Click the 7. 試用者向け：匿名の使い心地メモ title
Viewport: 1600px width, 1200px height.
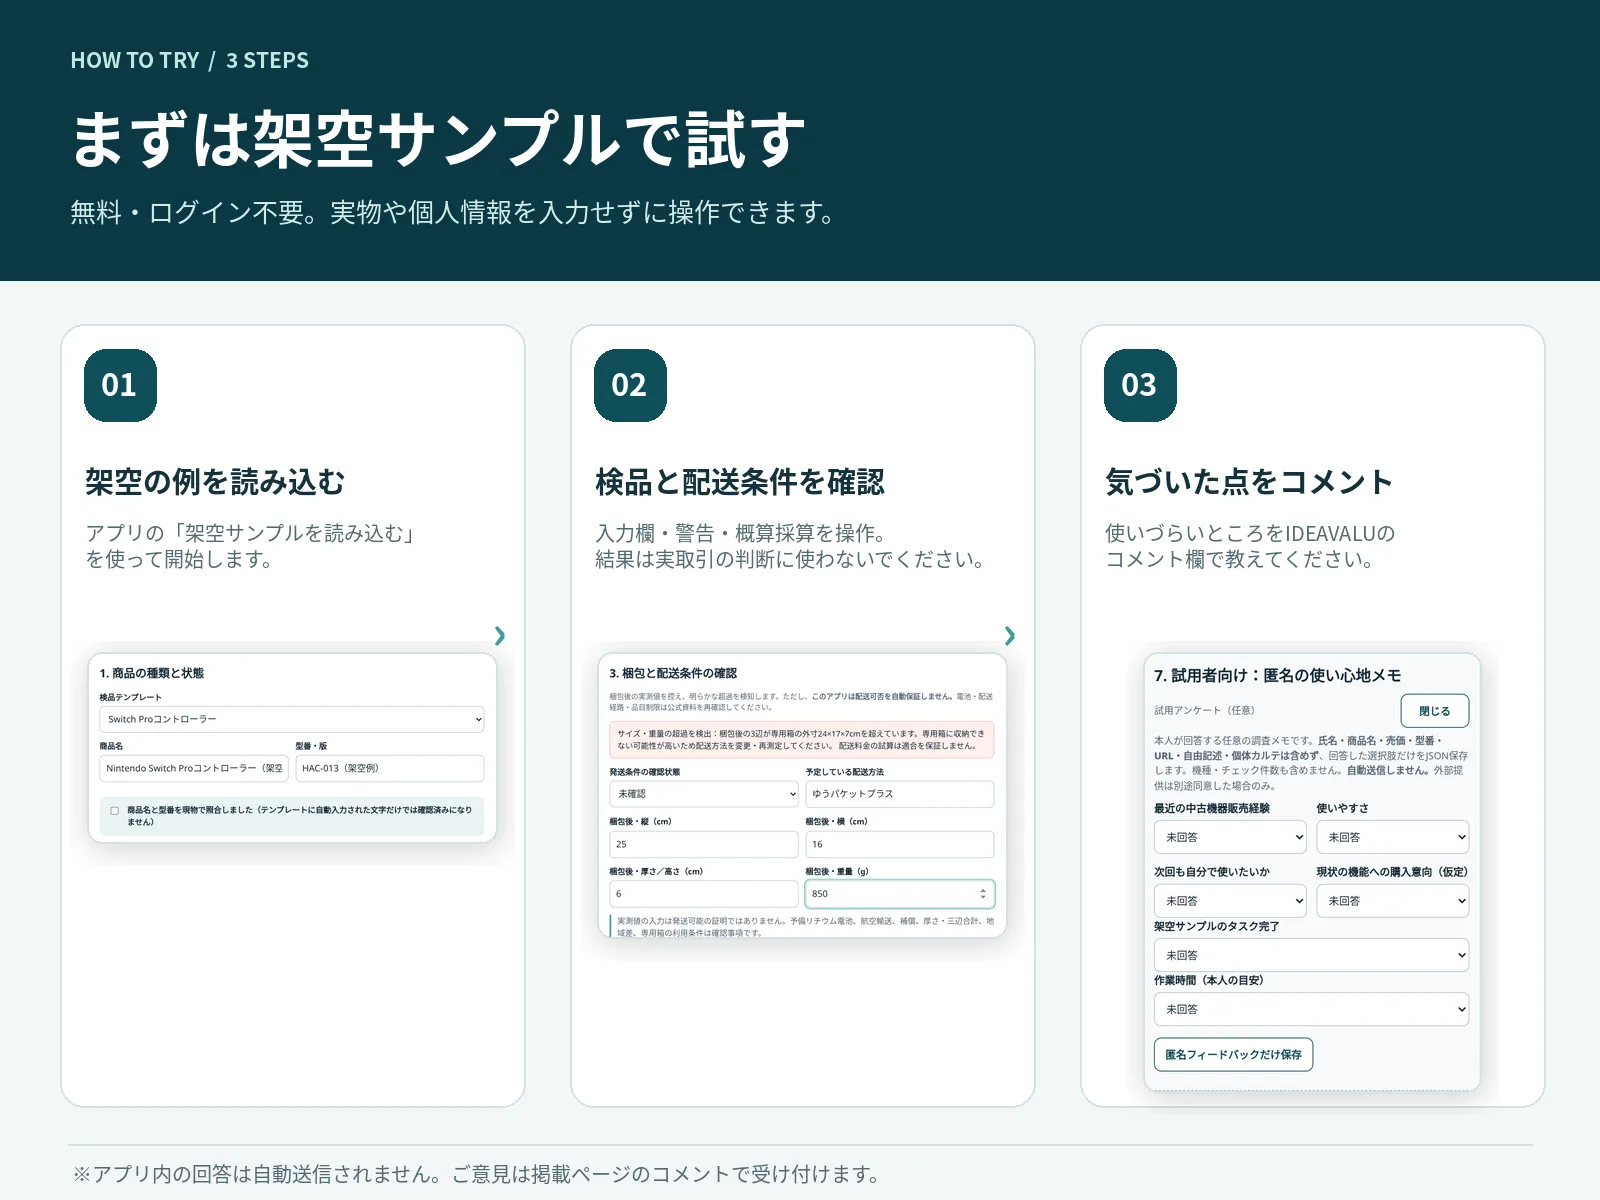point(1278,675)
